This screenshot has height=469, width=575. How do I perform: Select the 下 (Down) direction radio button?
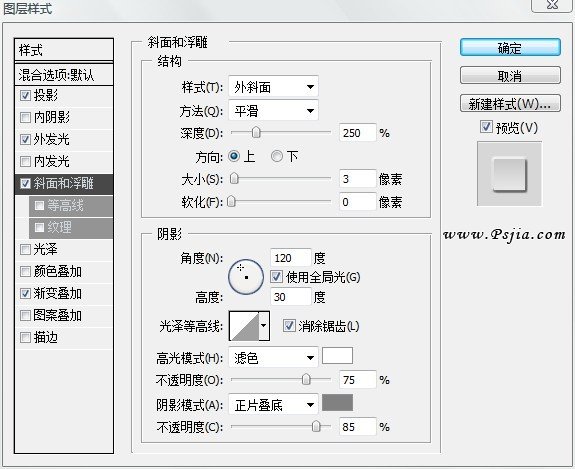tap(277, 157)
